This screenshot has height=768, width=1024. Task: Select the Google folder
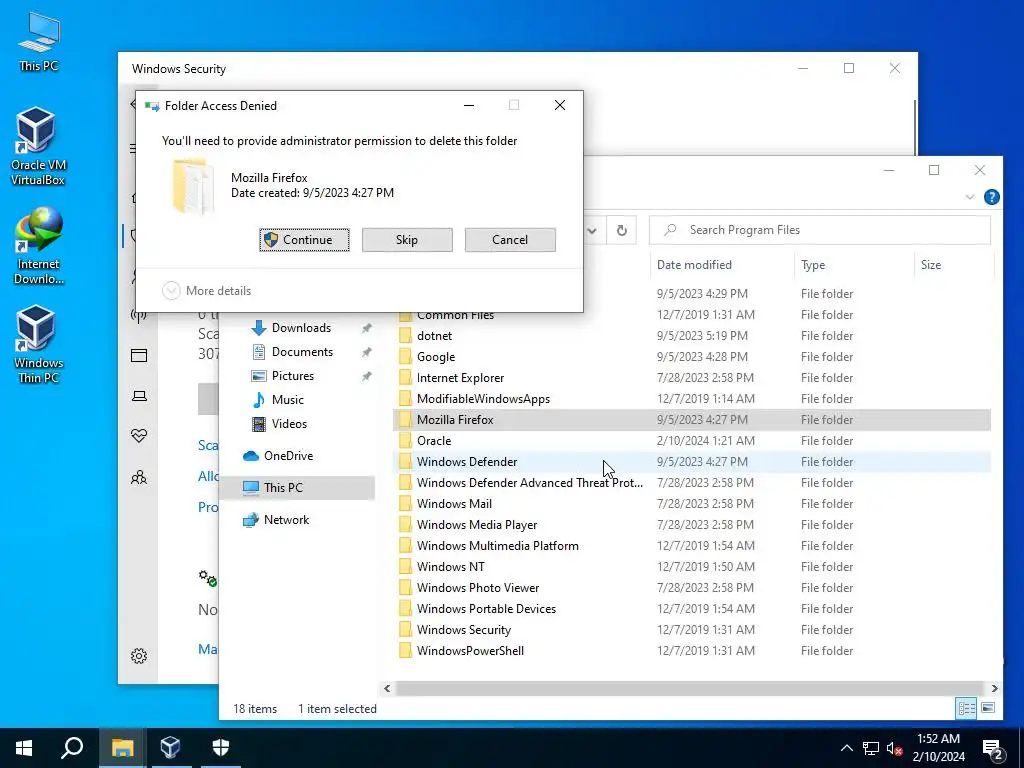coord(692,357)
